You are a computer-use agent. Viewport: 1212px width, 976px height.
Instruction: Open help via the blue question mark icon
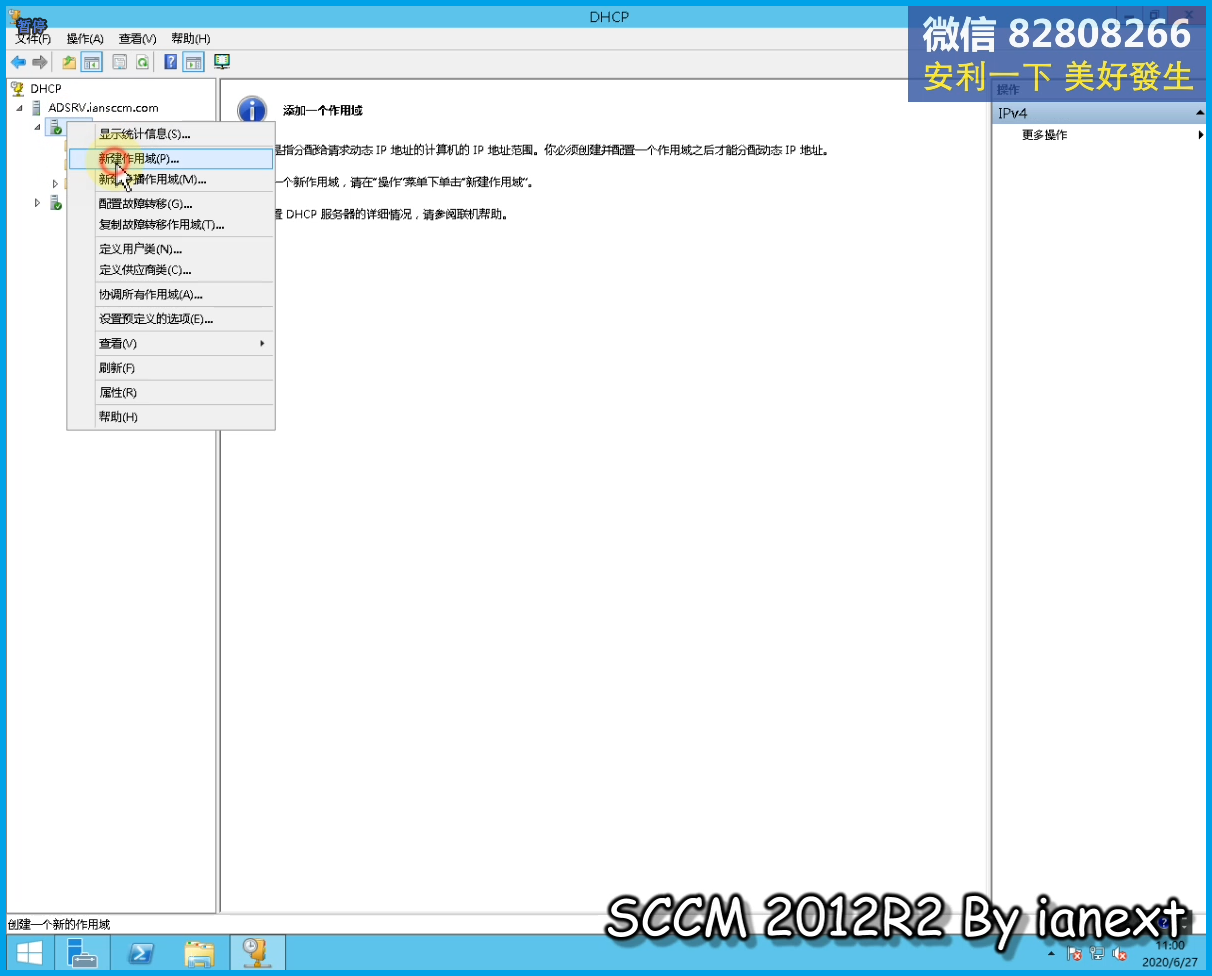(171, 62)
